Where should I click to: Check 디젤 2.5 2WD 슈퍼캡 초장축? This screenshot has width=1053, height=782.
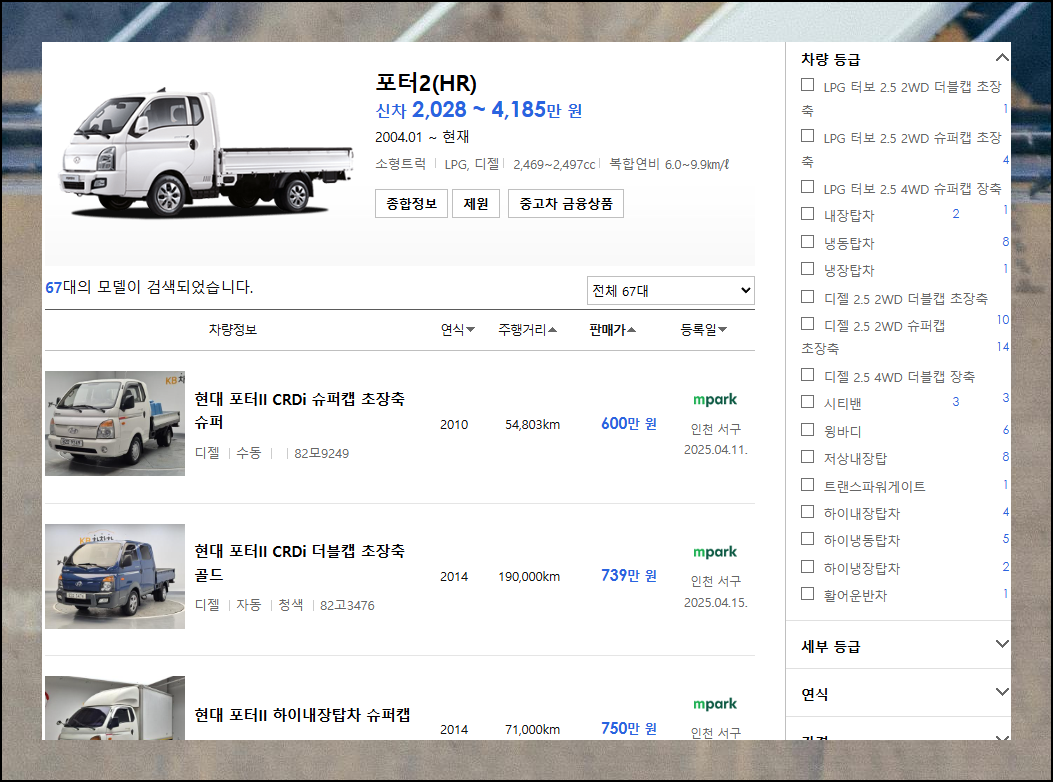tap(808, 324)
